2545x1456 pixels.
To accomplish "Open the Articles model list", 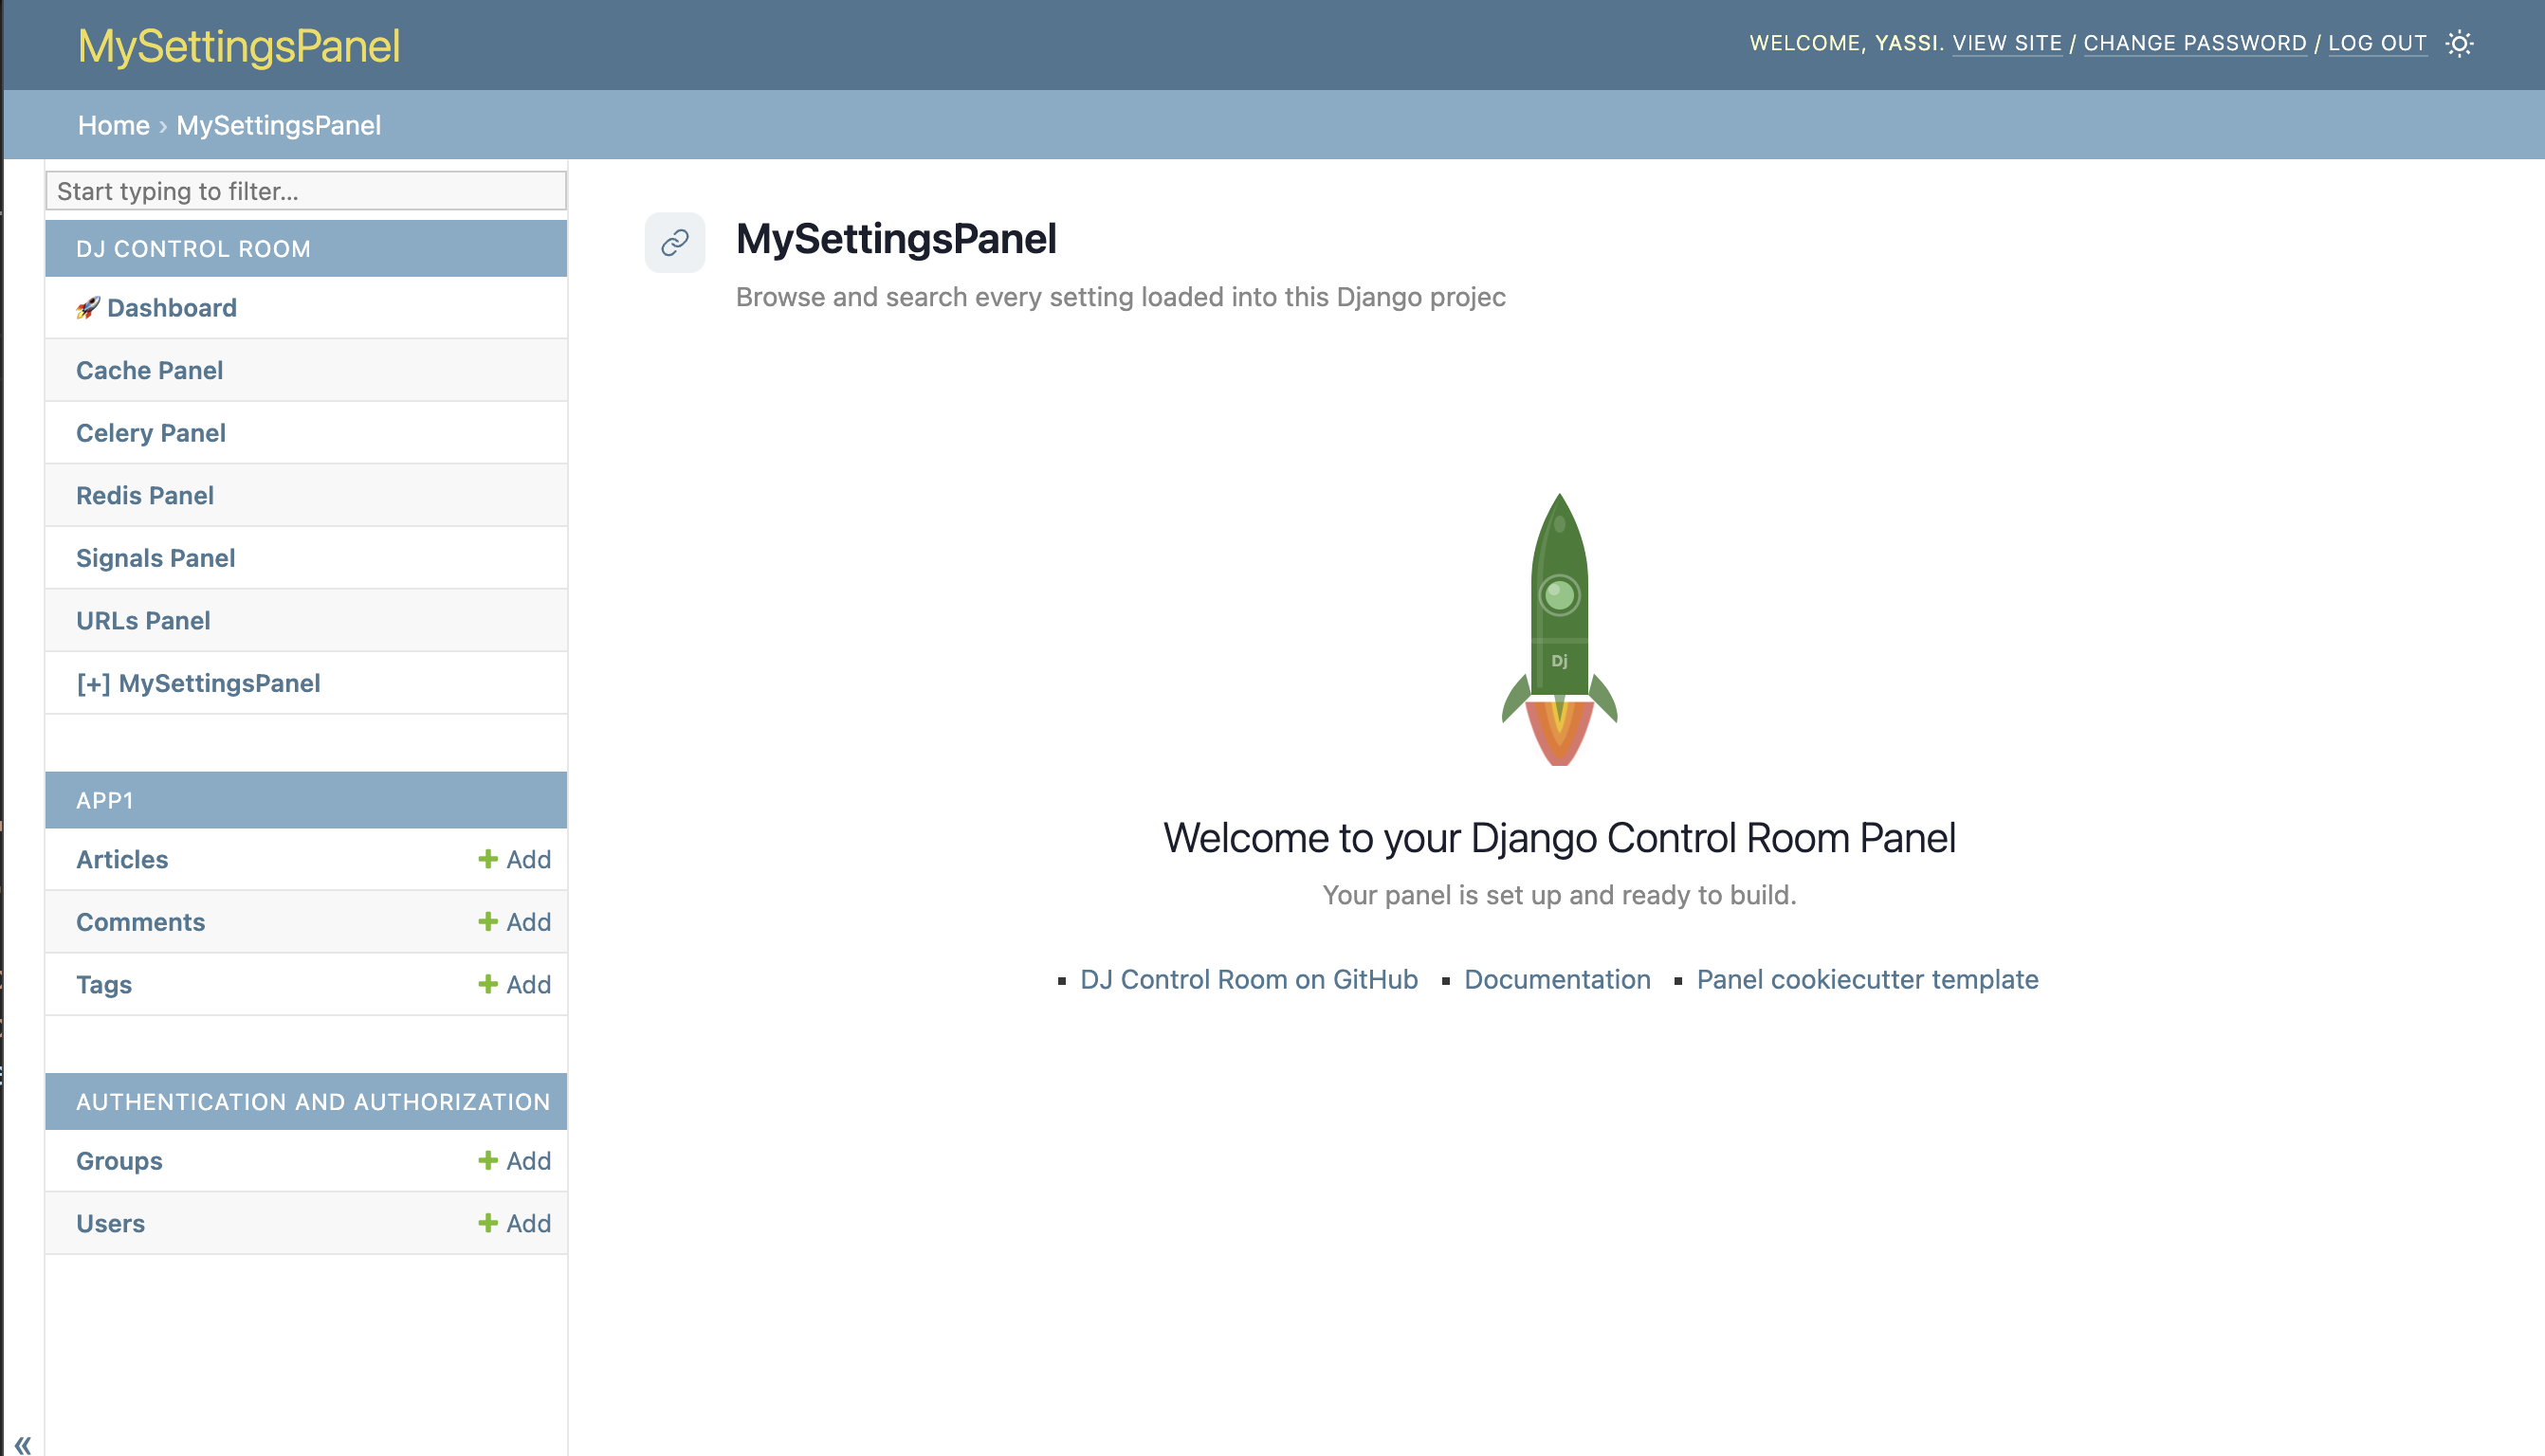I will click(122, 859).
